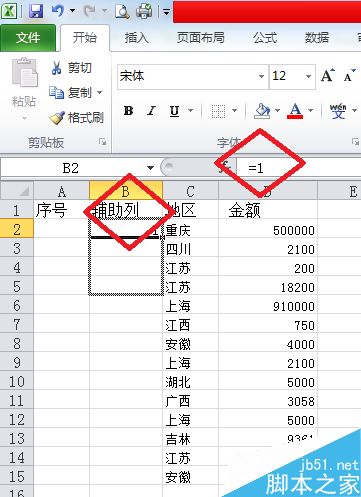
Task: Click the formula bar showing =1
Action: [299, 168]
